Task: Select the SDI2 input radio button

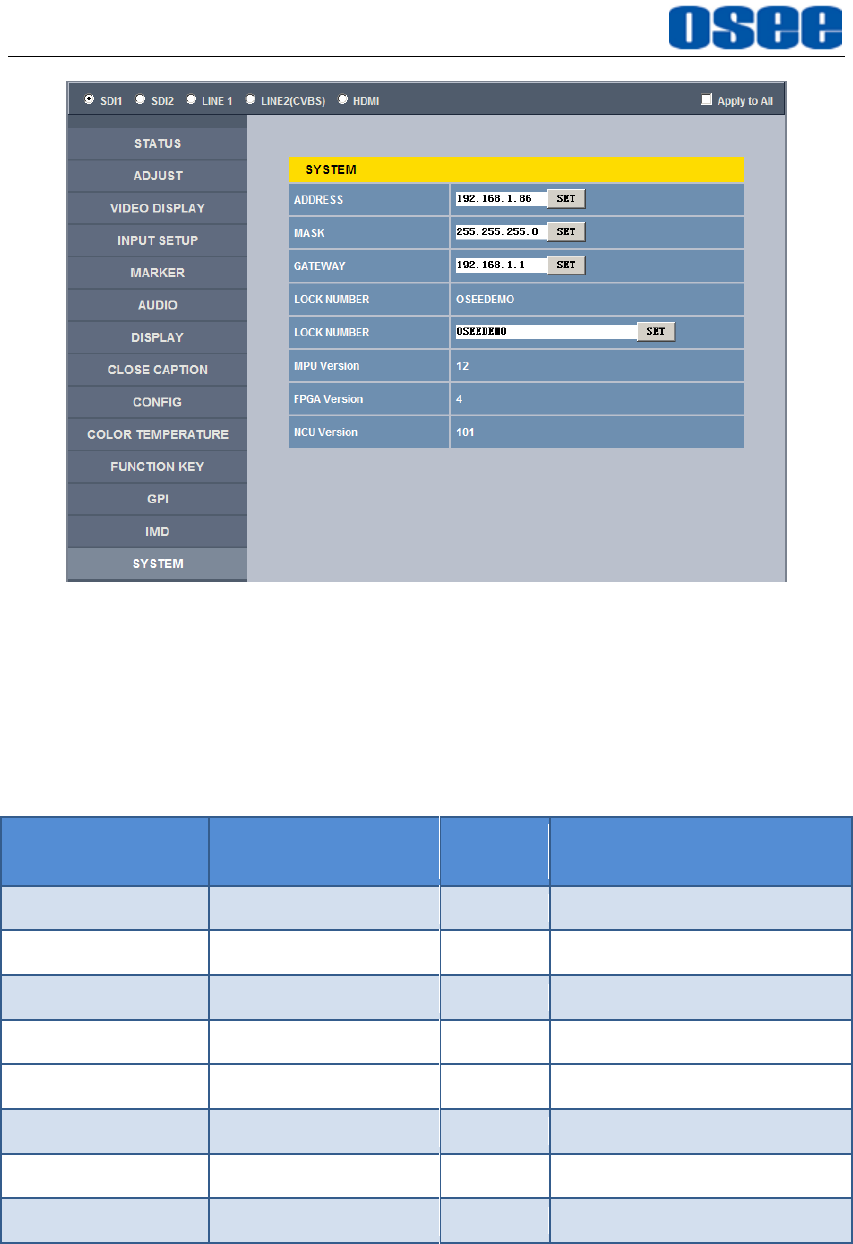Action: point(140,100)
